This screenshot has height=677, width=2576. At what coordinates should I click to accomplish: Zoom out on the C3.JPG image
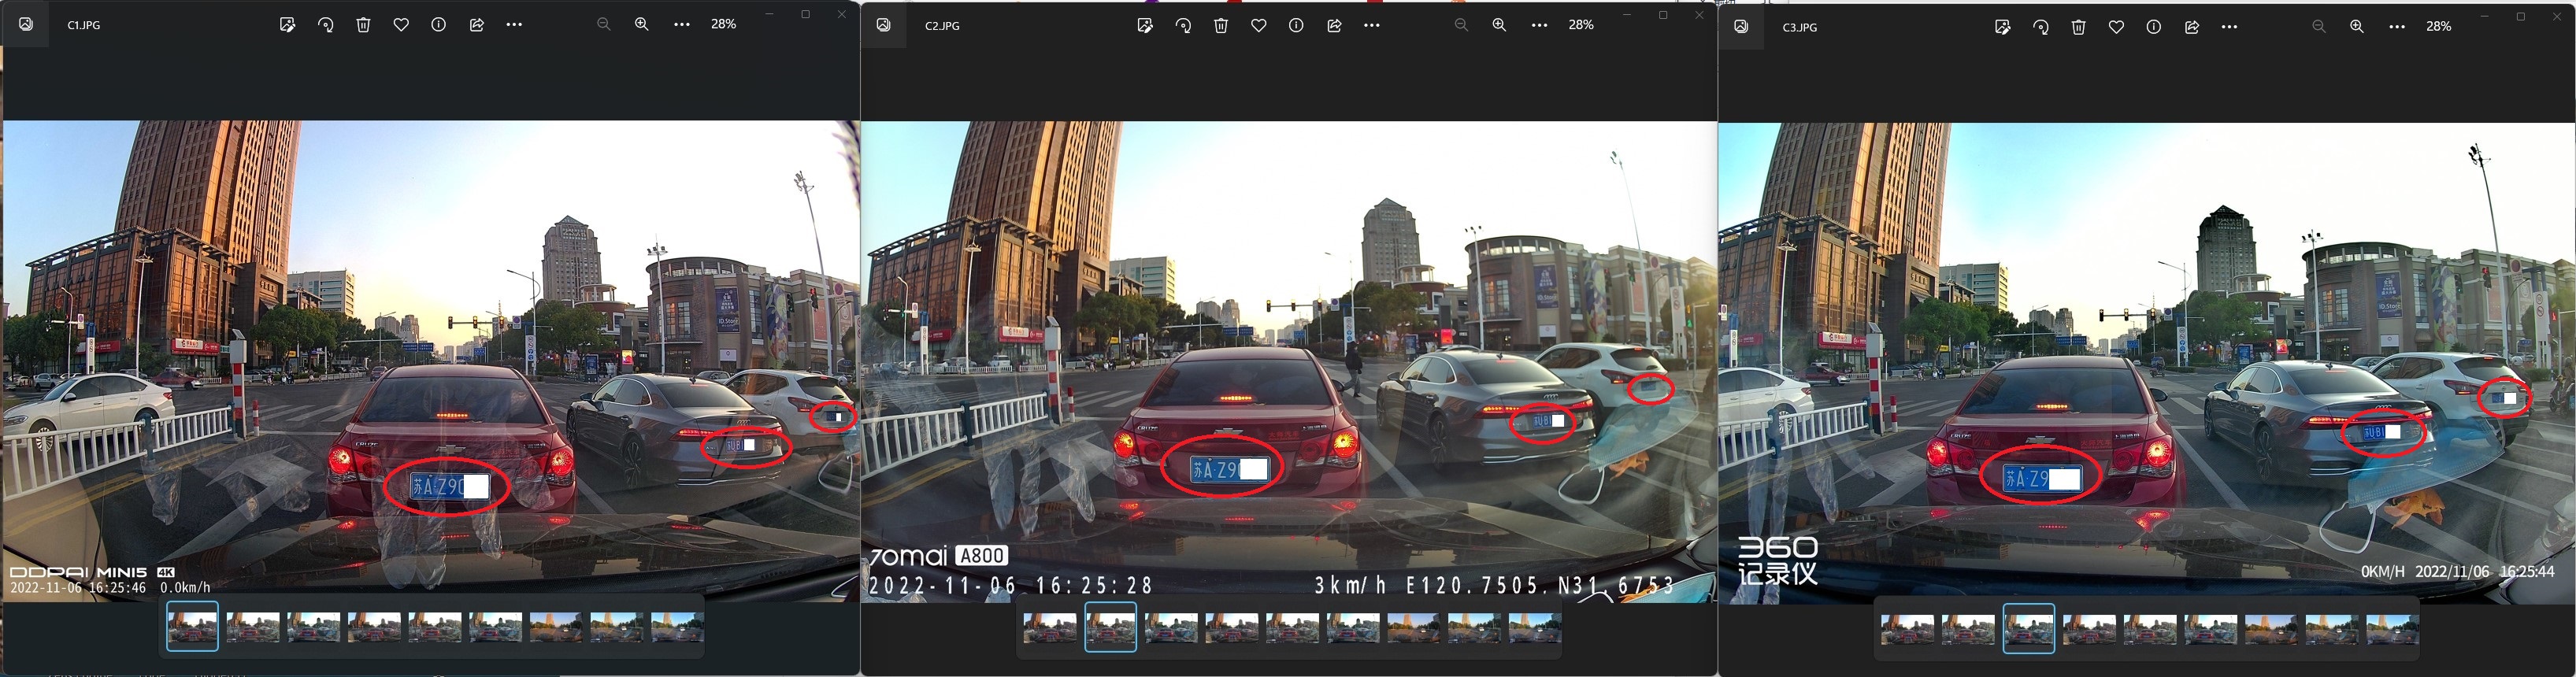(x=2319, y=27)
